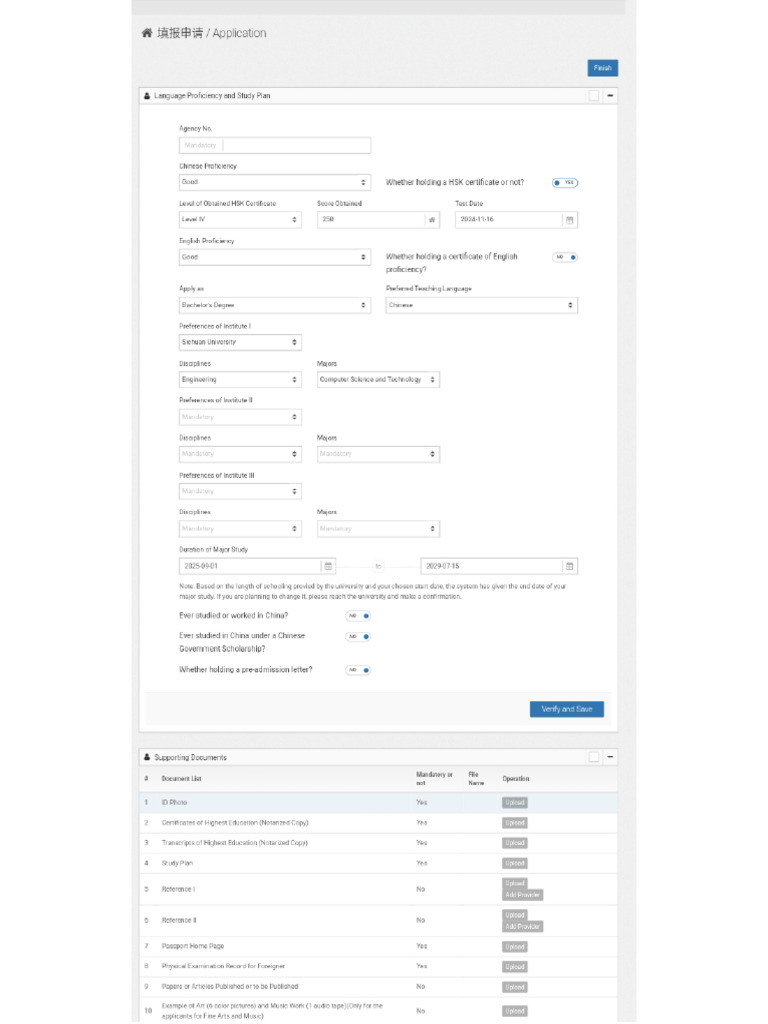Toggle 'Ever studied or worked in China' switch

coord(358,616)
